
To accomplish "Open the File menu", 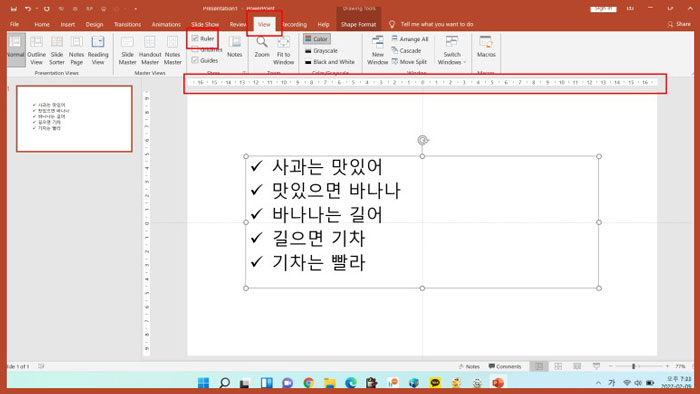I will [x=15, y=24].
